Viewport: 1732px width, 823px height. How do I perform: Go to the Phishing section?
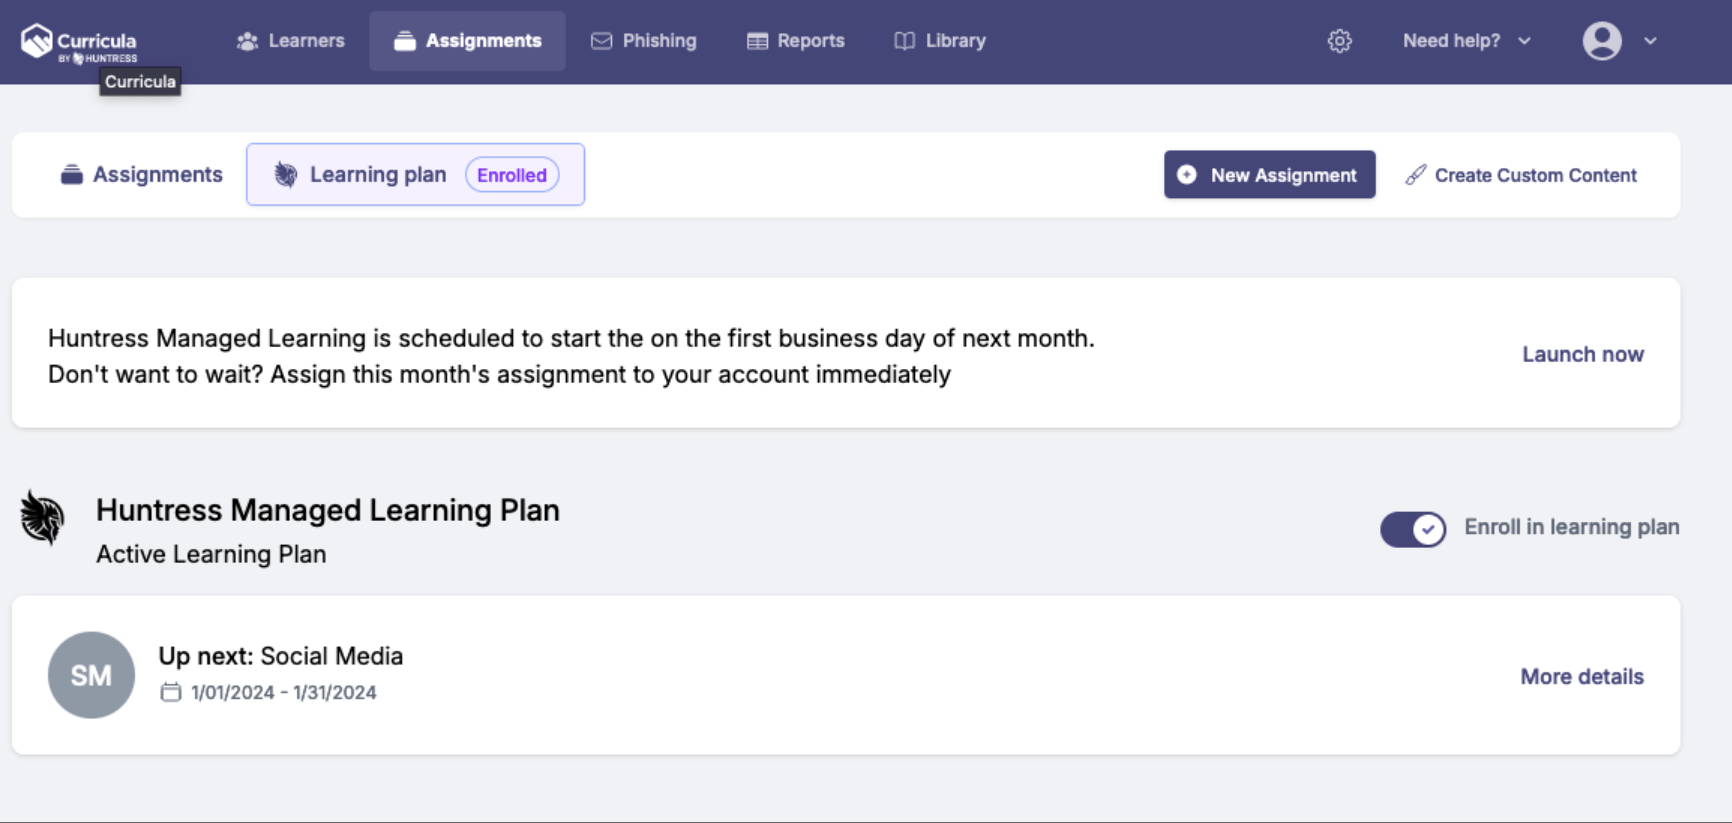[x=644, y=41]
